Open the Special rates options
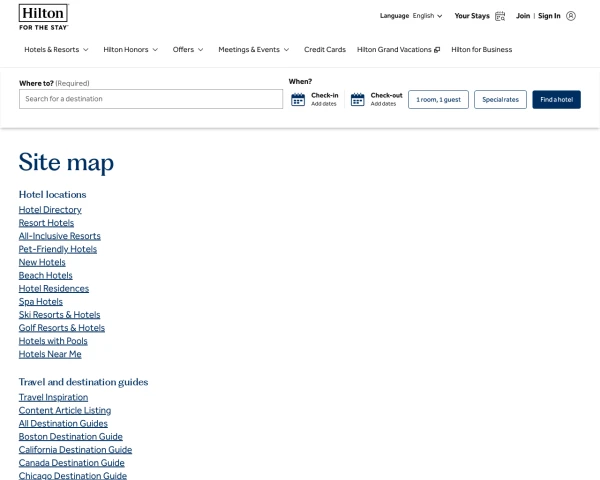Viewport: 600px width, 480px height. 500,100
